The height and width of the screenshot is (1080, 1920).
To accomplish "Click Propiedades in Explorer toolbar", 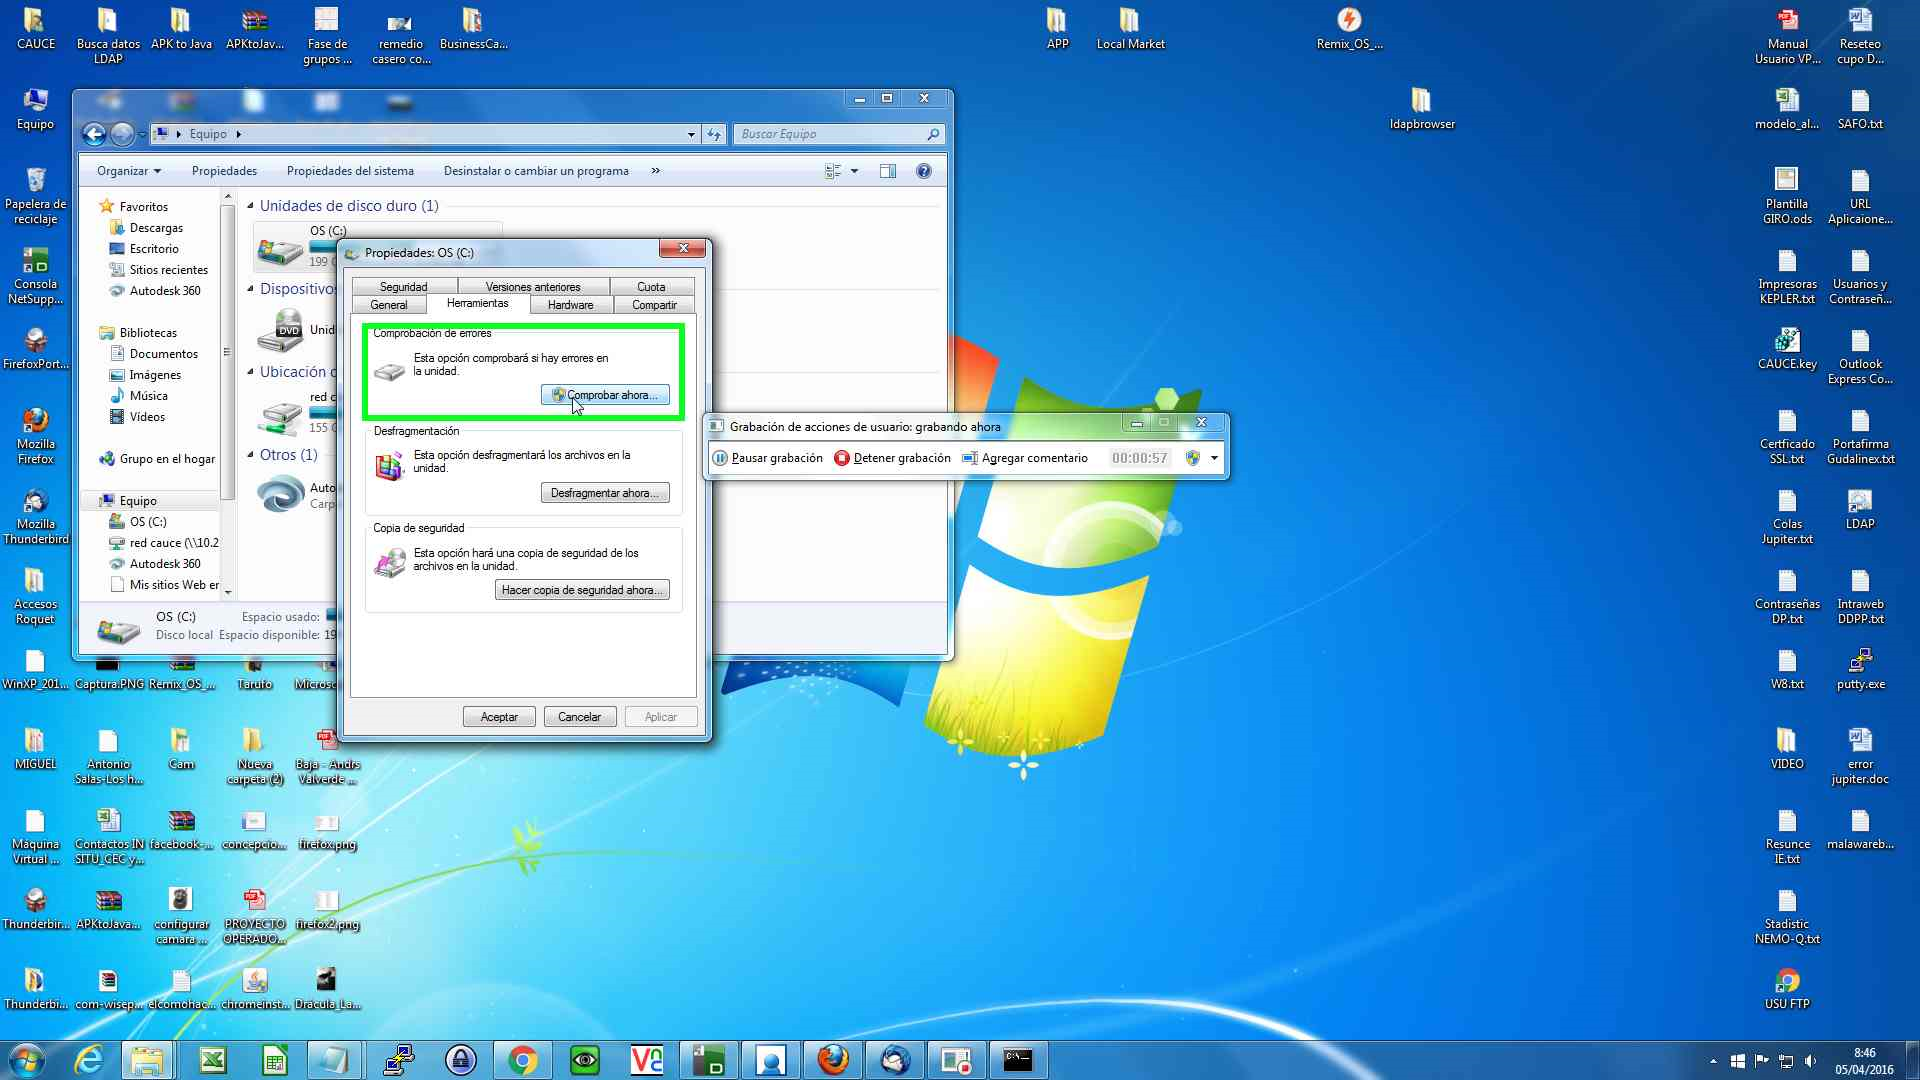I will [224, 171].
